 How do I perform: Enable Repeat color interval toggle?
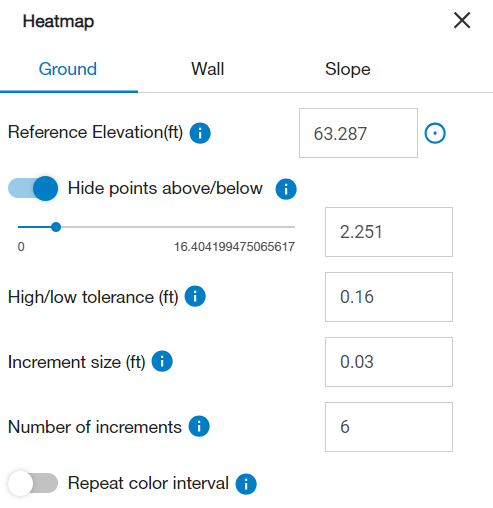(x=33, y=483)
